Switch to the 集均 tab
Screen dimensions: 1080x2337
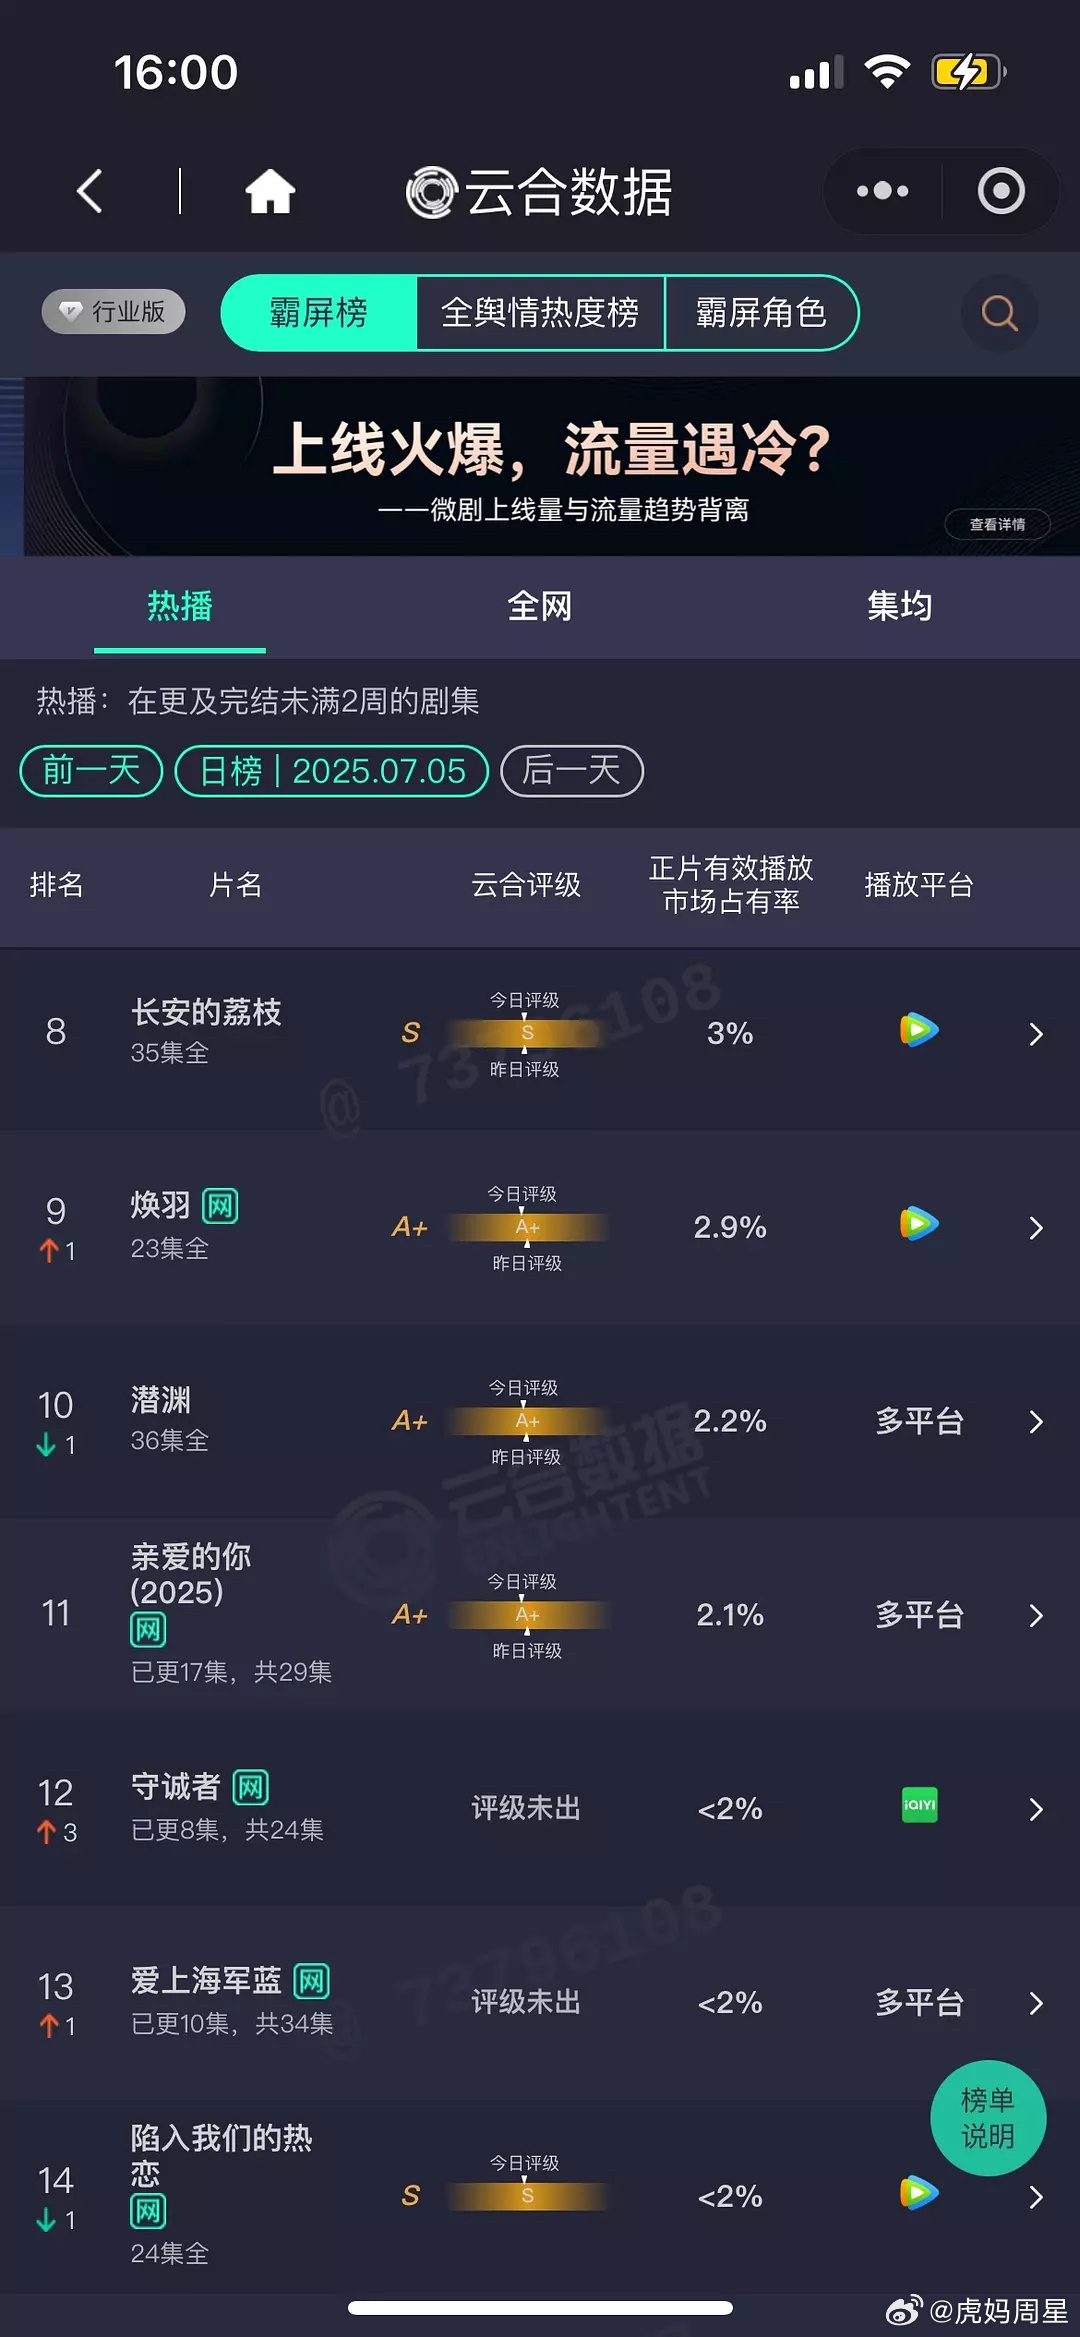900,606
